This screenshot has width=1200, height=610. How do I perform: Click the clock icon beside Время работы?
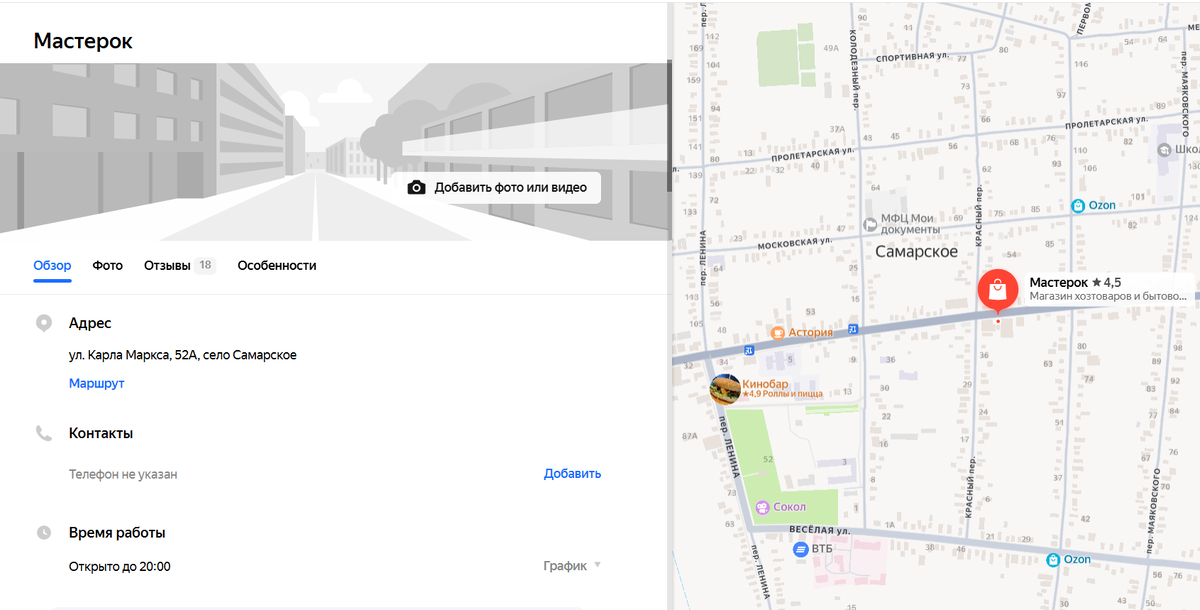point(43,533)
